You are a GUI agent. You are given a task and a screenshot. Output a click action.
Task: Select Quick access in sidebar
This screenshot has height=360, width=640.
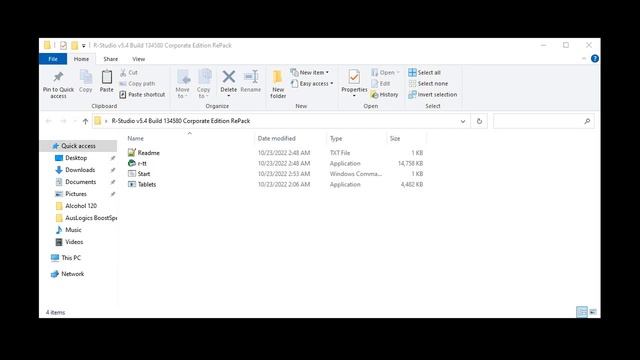pyautogui.click(x=78, y=146)
